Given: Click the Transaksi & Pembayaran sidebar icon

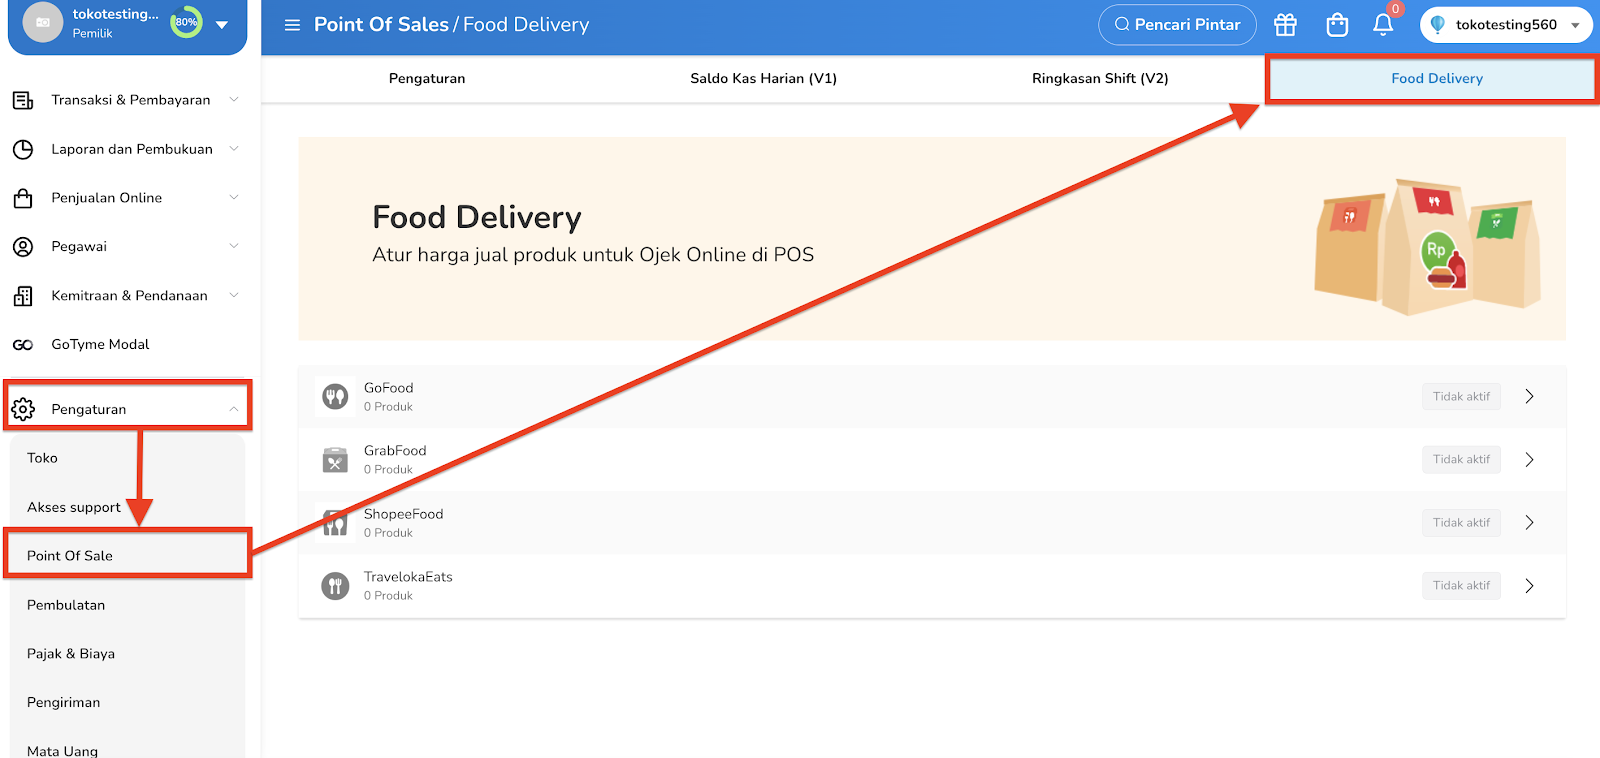Looking at the screenshot, I should click(23, 100).
